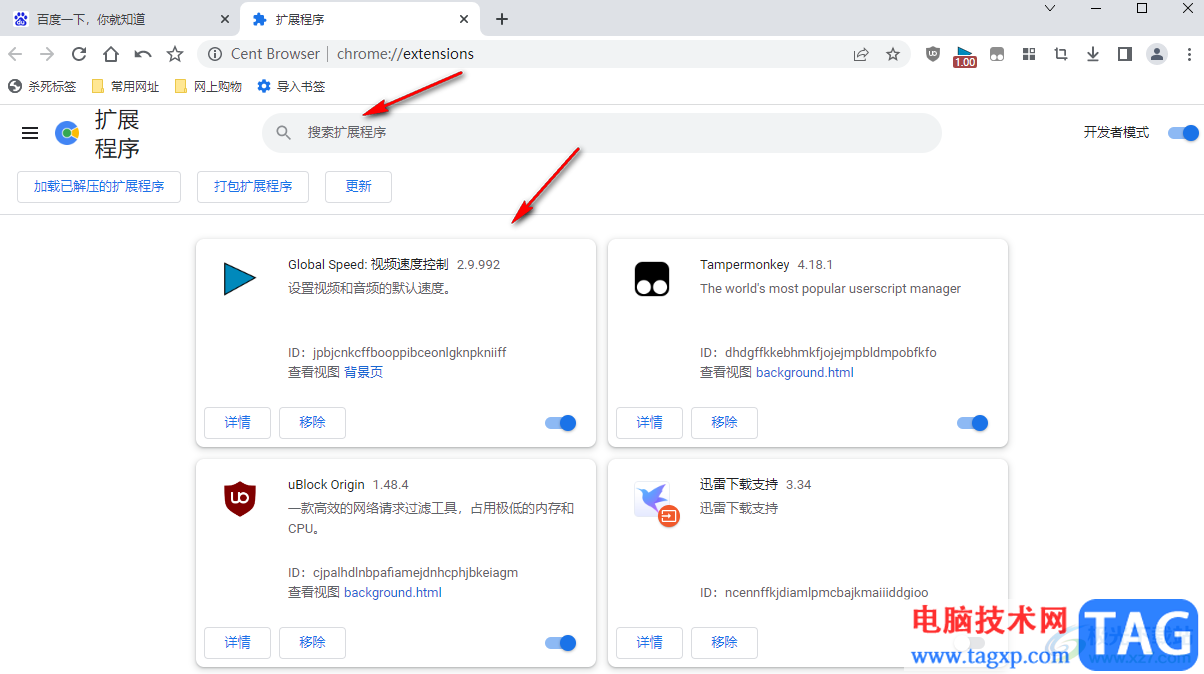This screenshot has width=1204, height=674.
Task: Open the user profile avatar
Action: tap(1157, 54)
